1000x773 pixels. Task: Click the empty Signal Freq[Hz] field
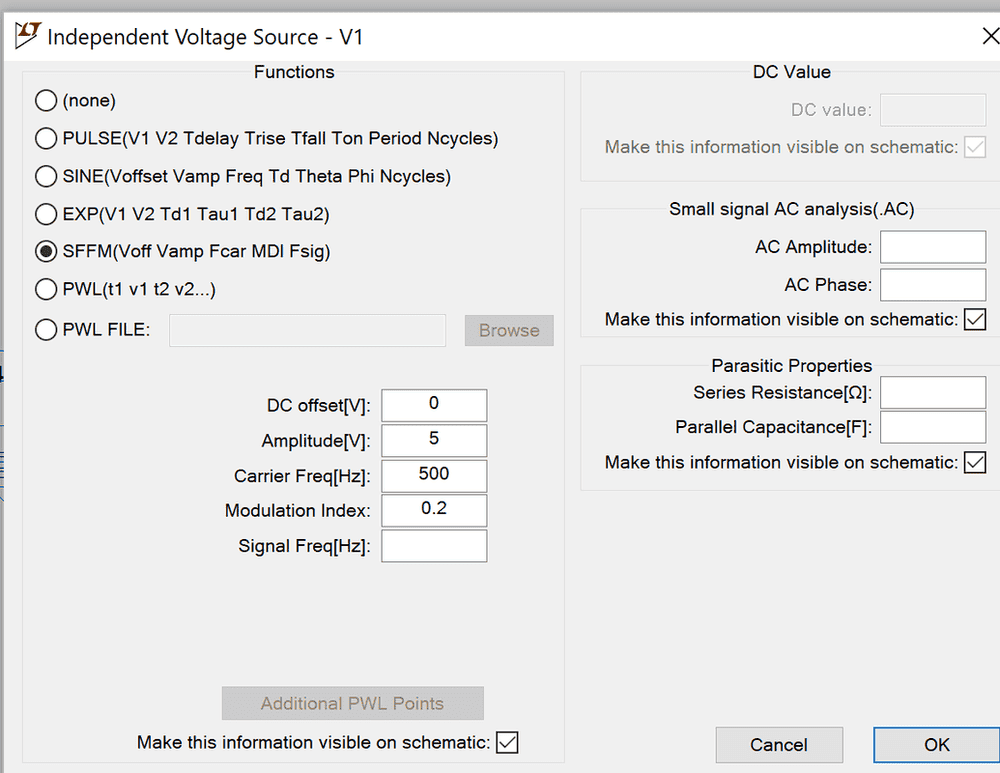[434, 546]
